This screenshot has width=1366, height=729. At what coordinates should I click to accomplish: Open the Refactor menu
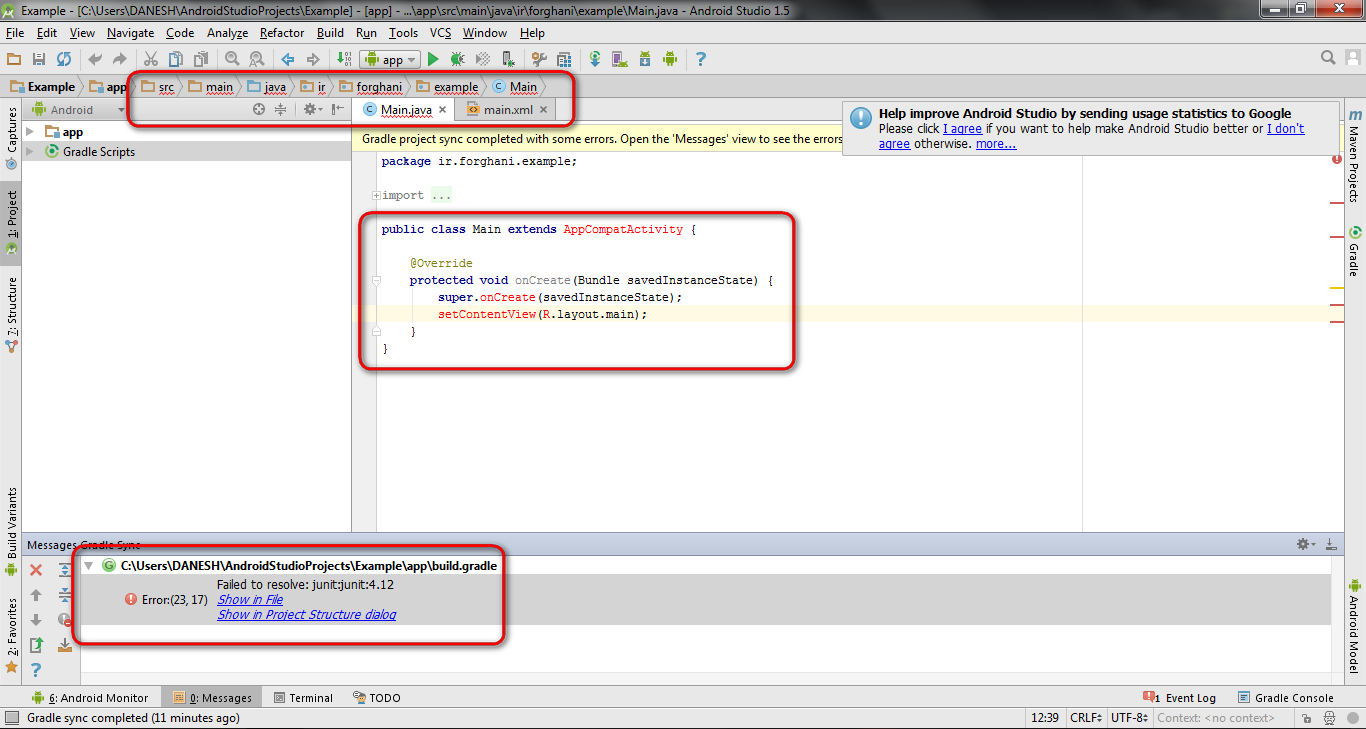(281, 33)
